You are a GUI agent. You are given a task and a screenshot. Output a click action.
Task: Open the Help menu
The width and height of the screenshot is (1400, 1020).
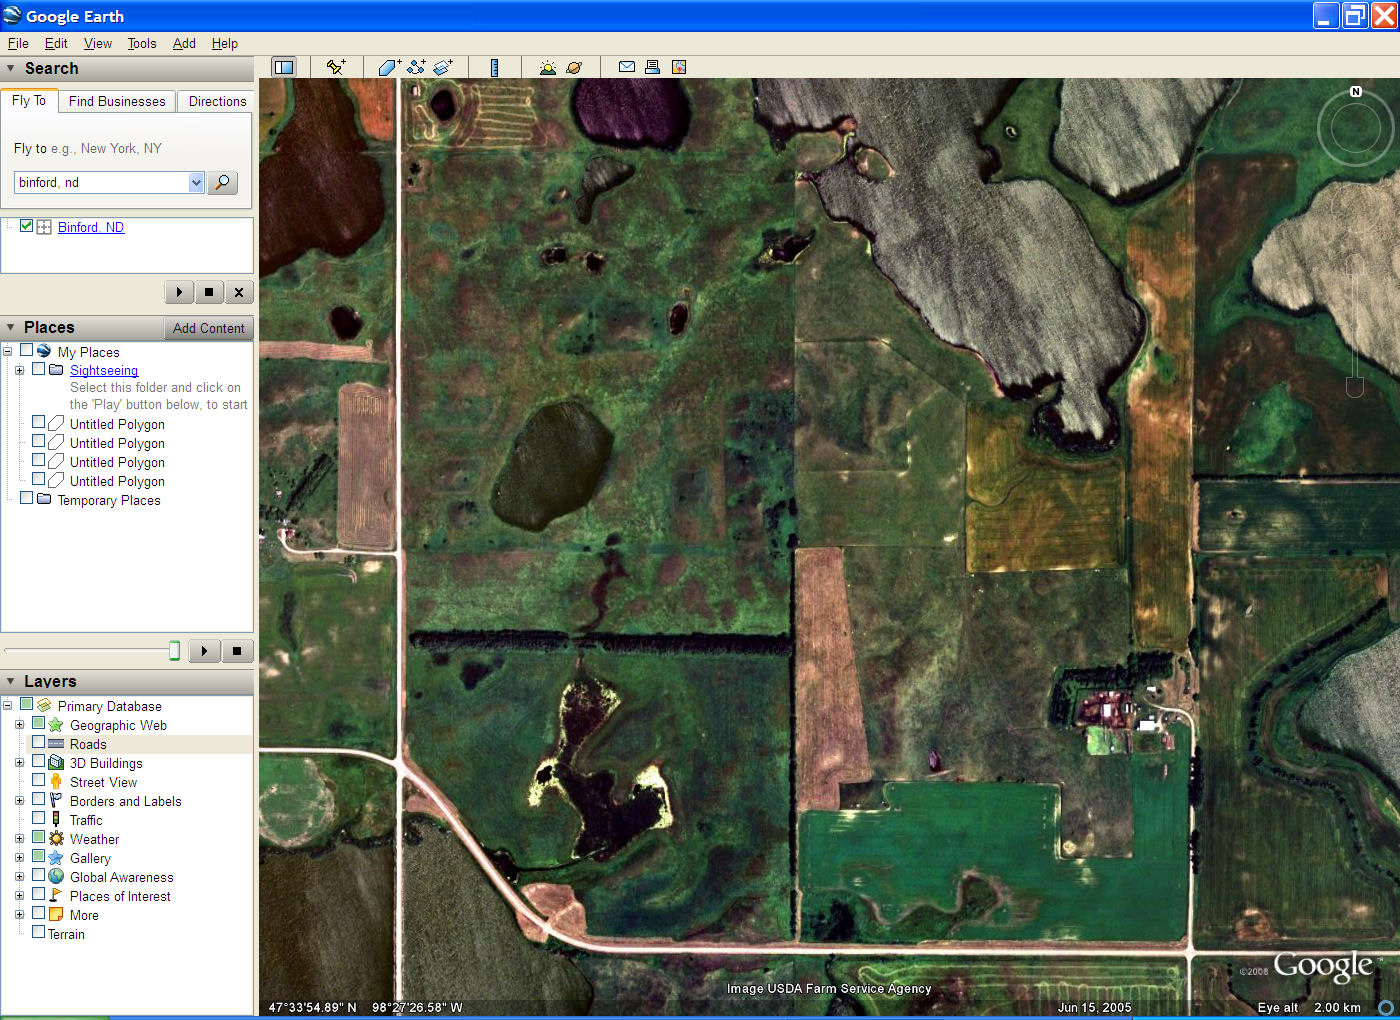225,43
